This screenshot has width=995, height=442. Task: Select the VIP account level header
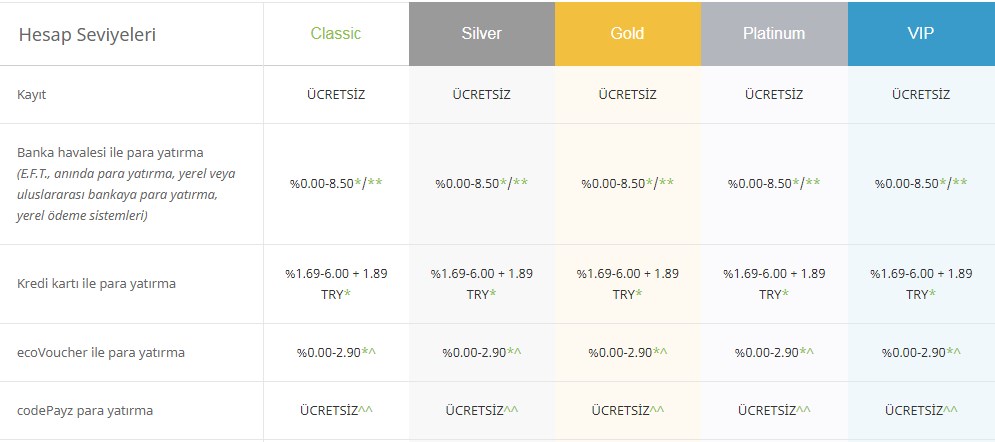(x=921, y=34)
